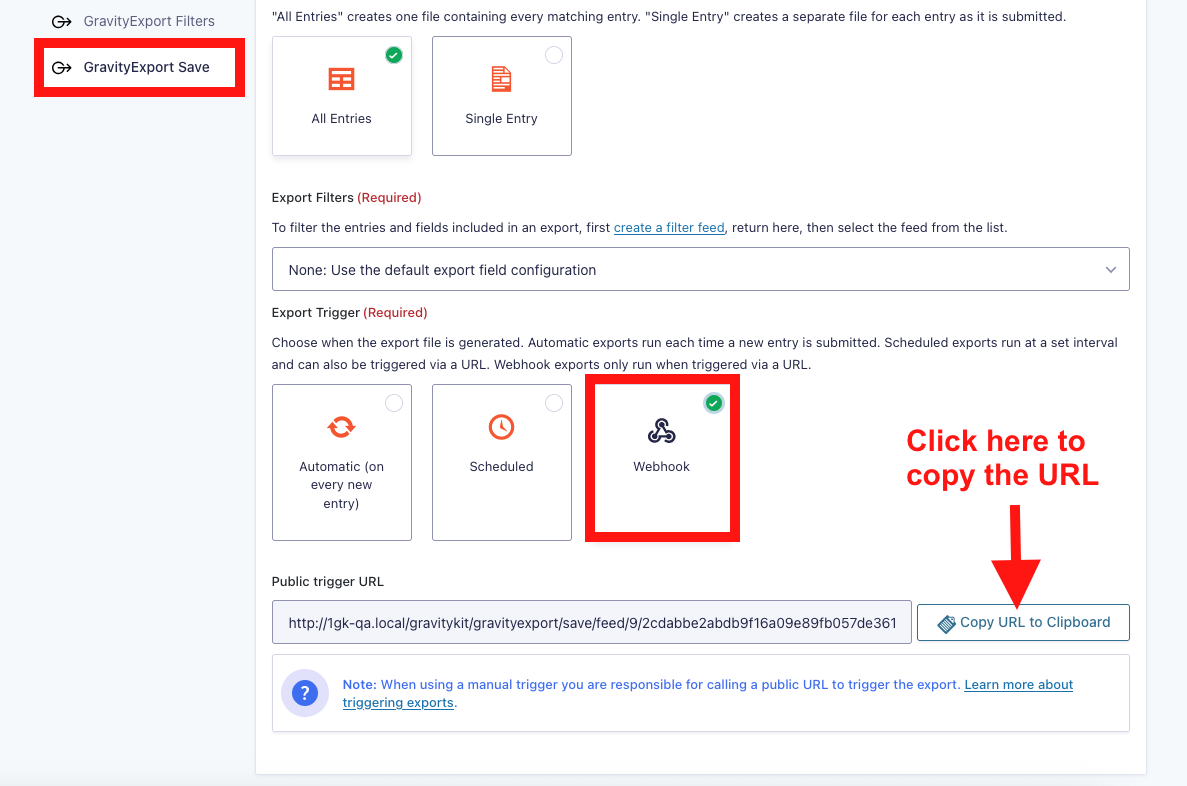Screen dimensions: 1187x786
Task: Click the 'Single Entry' card label
Action: [501, 119]
